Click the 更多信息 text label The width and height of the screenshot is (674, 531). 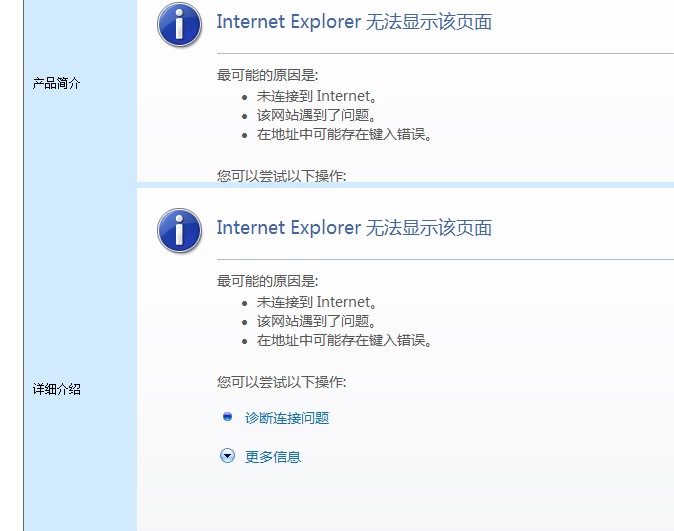273,457
